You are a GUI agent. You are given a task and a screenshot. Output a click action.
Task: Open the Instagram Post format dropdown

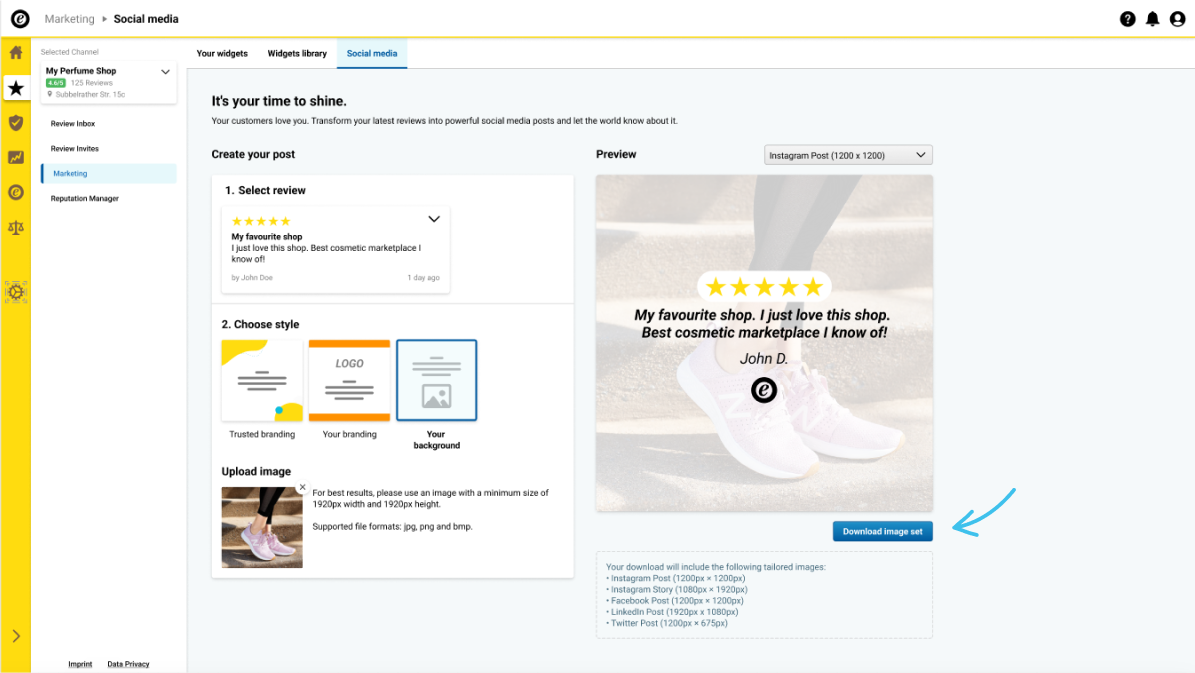pyautogui.click(x=848, y=155)
